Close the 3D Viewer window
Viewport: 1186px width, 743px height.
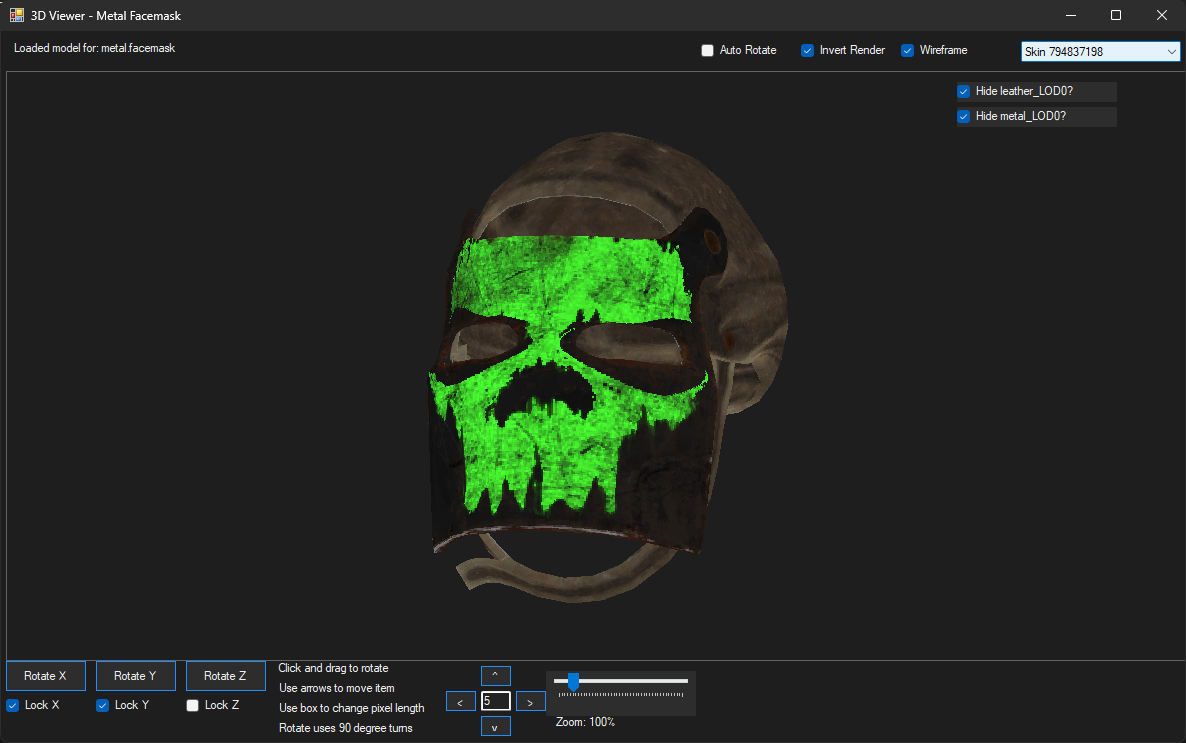[x=1162, y=15]
